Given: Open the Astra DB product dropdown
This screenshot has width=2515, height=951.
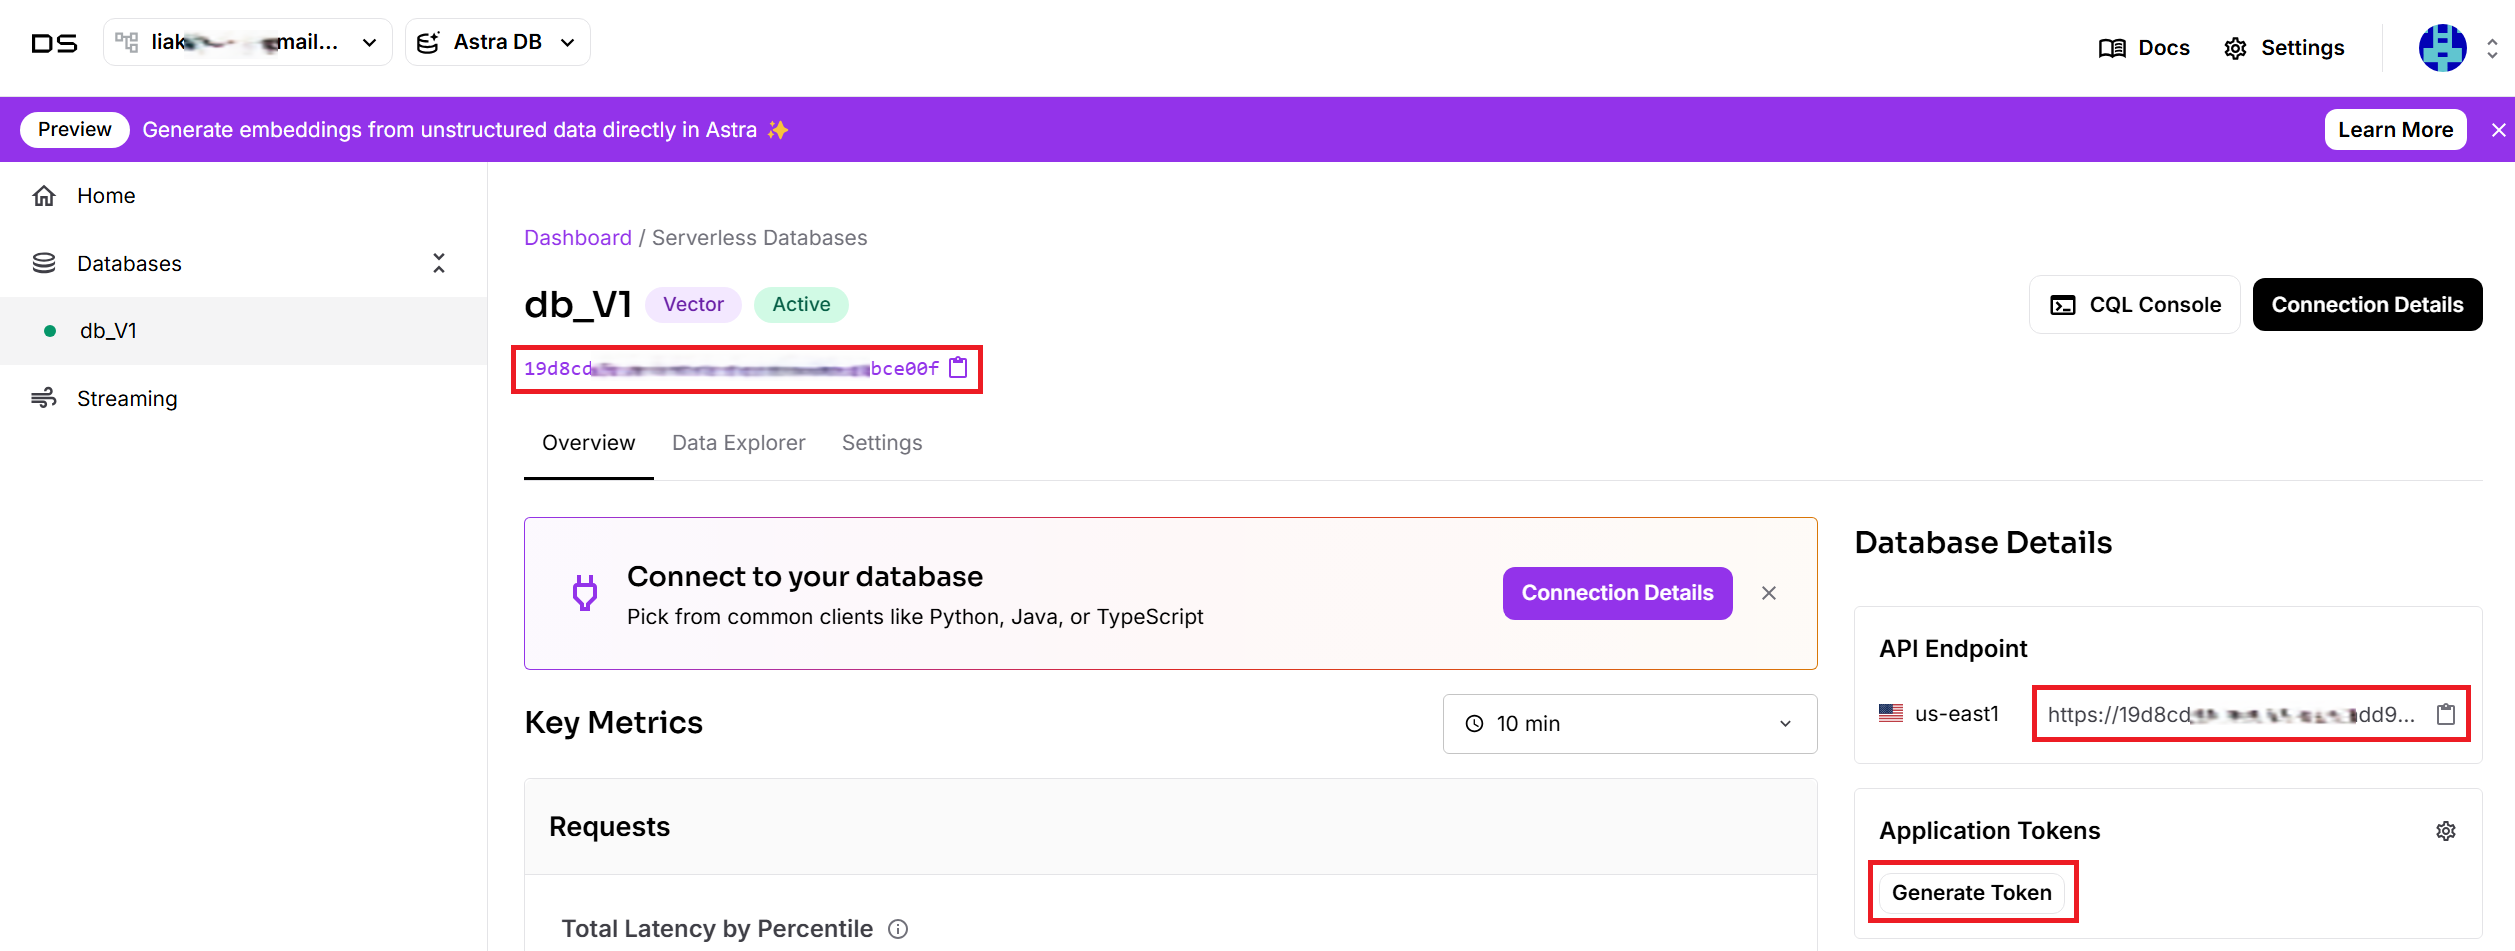Looking at the screenshot, I should click(x=497, y=42).
